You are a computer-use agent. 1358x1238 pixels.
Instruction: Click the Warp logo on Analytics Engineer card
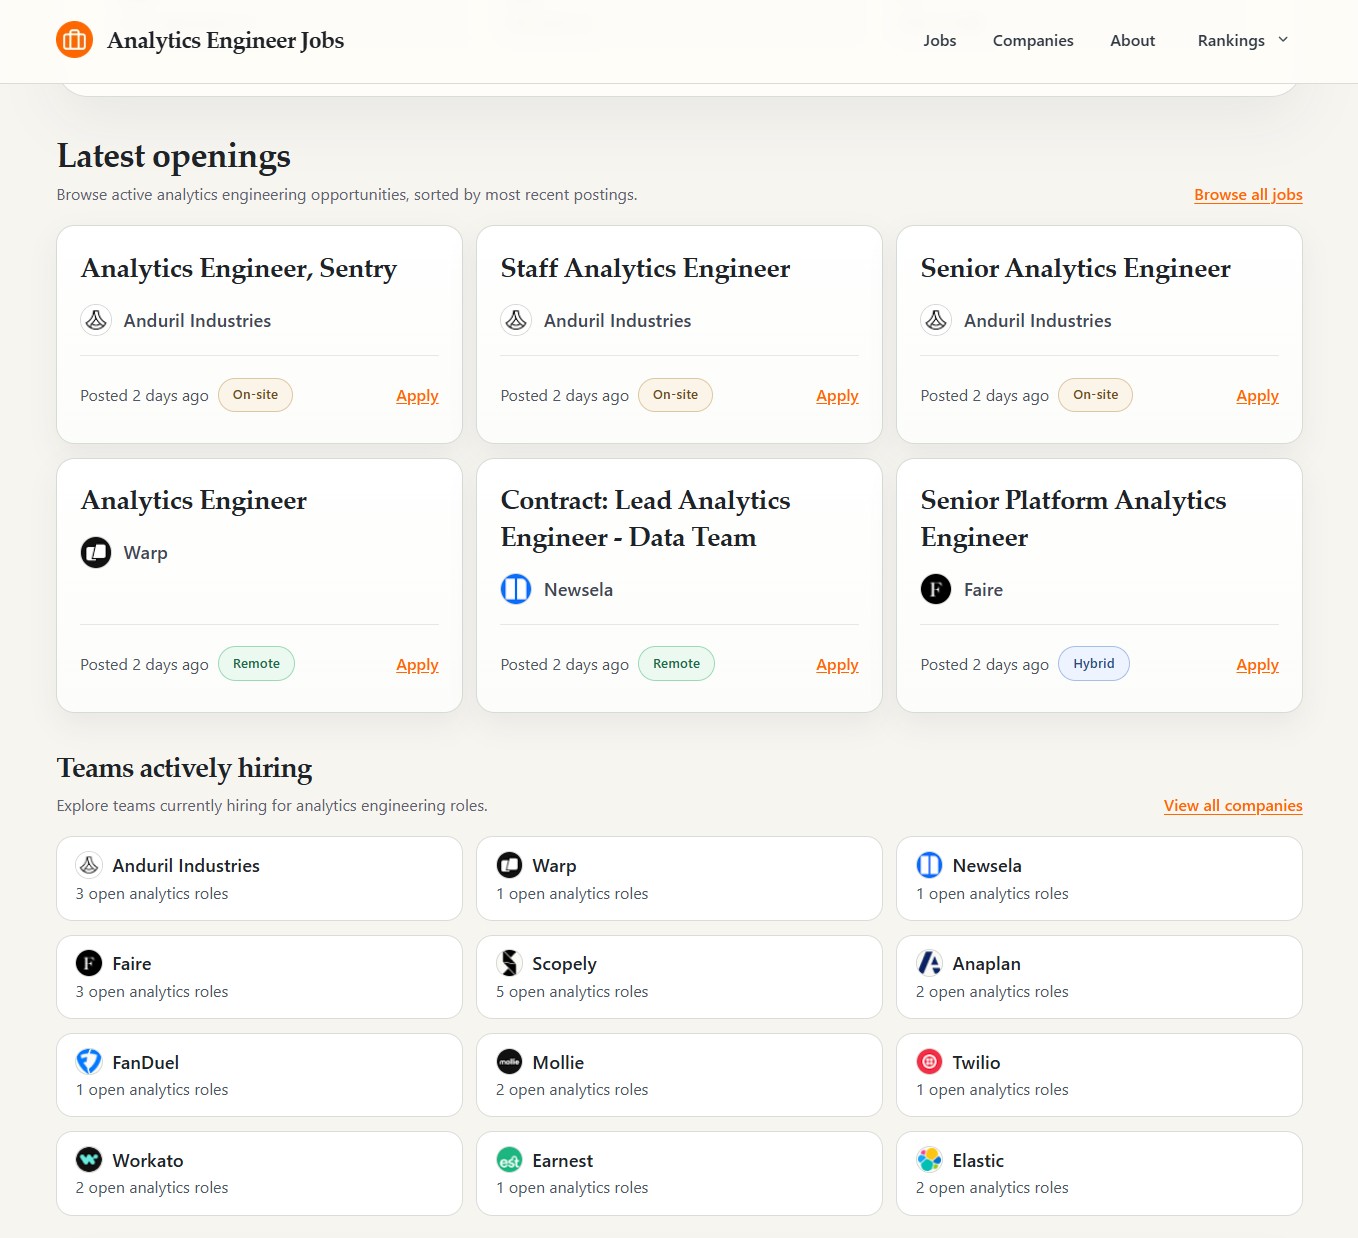tap(96, 552)
